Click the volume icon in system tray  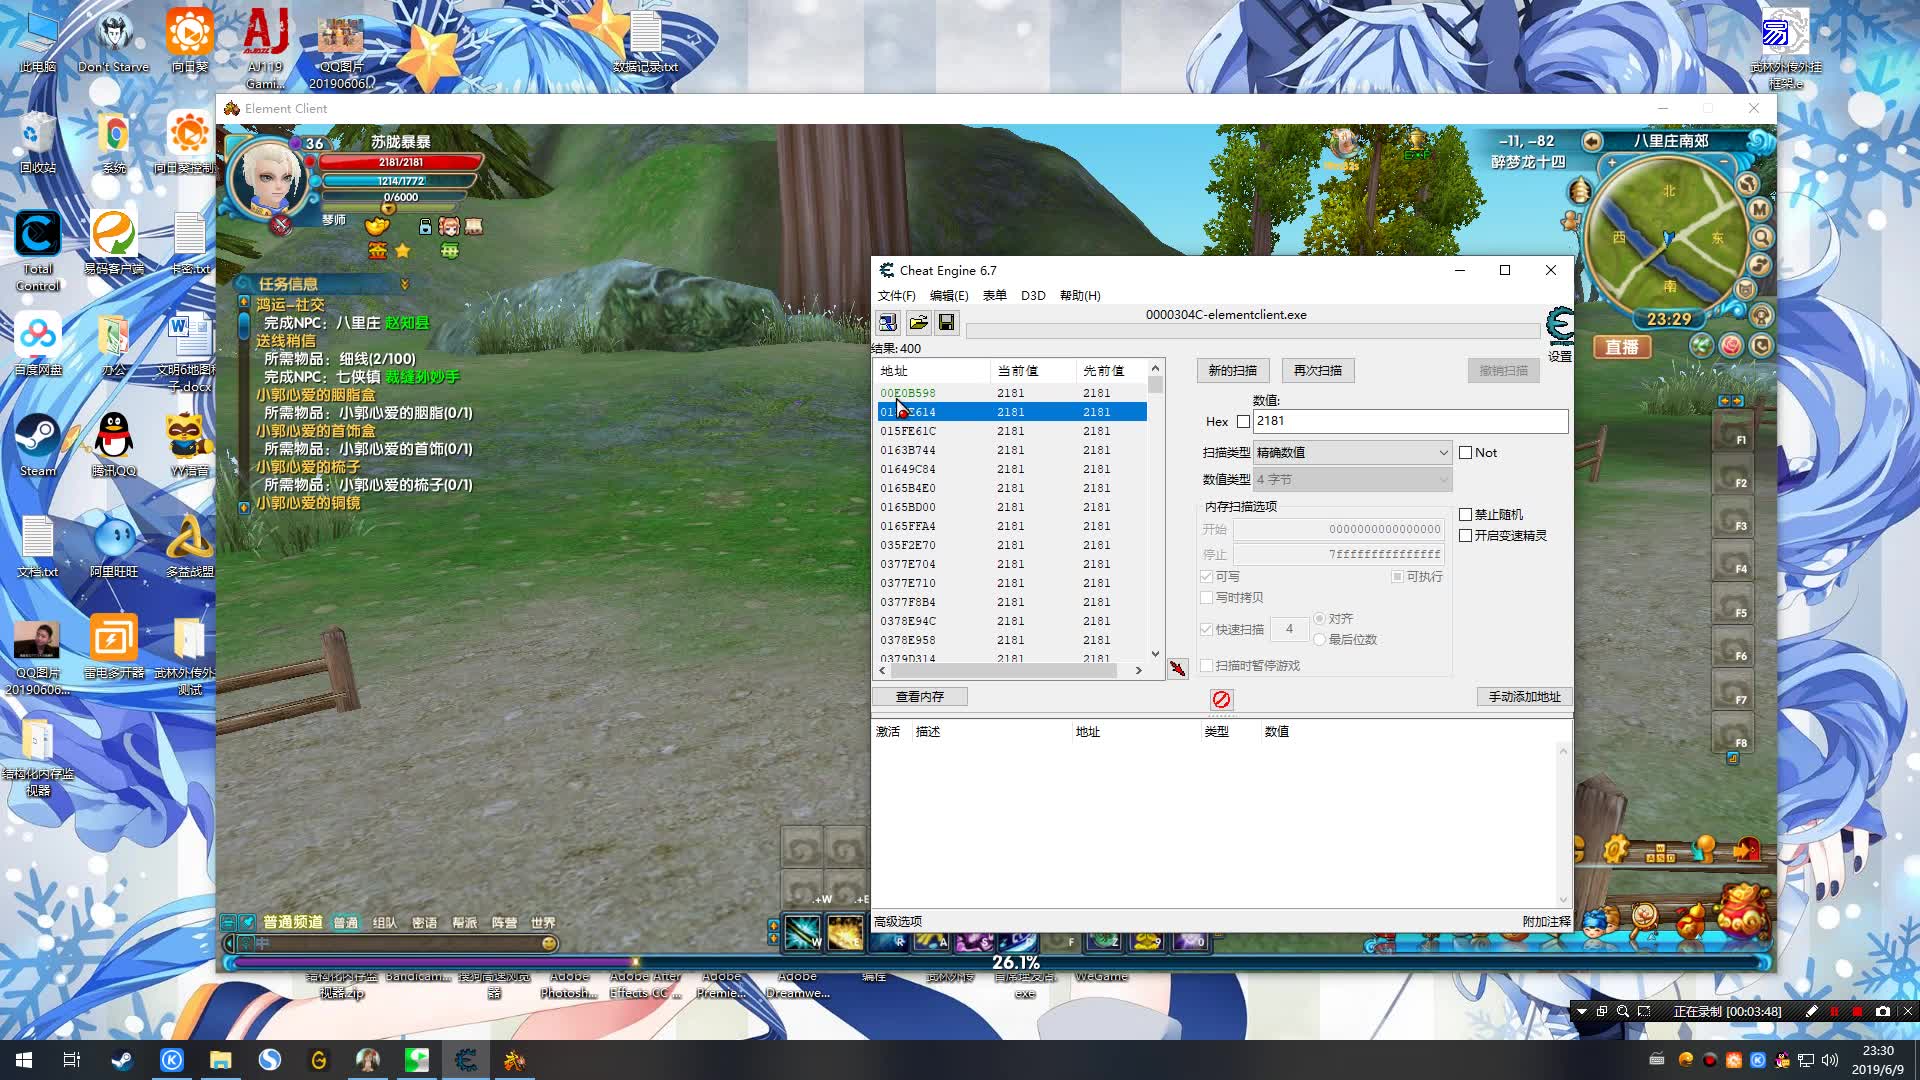[1830, 1060]
